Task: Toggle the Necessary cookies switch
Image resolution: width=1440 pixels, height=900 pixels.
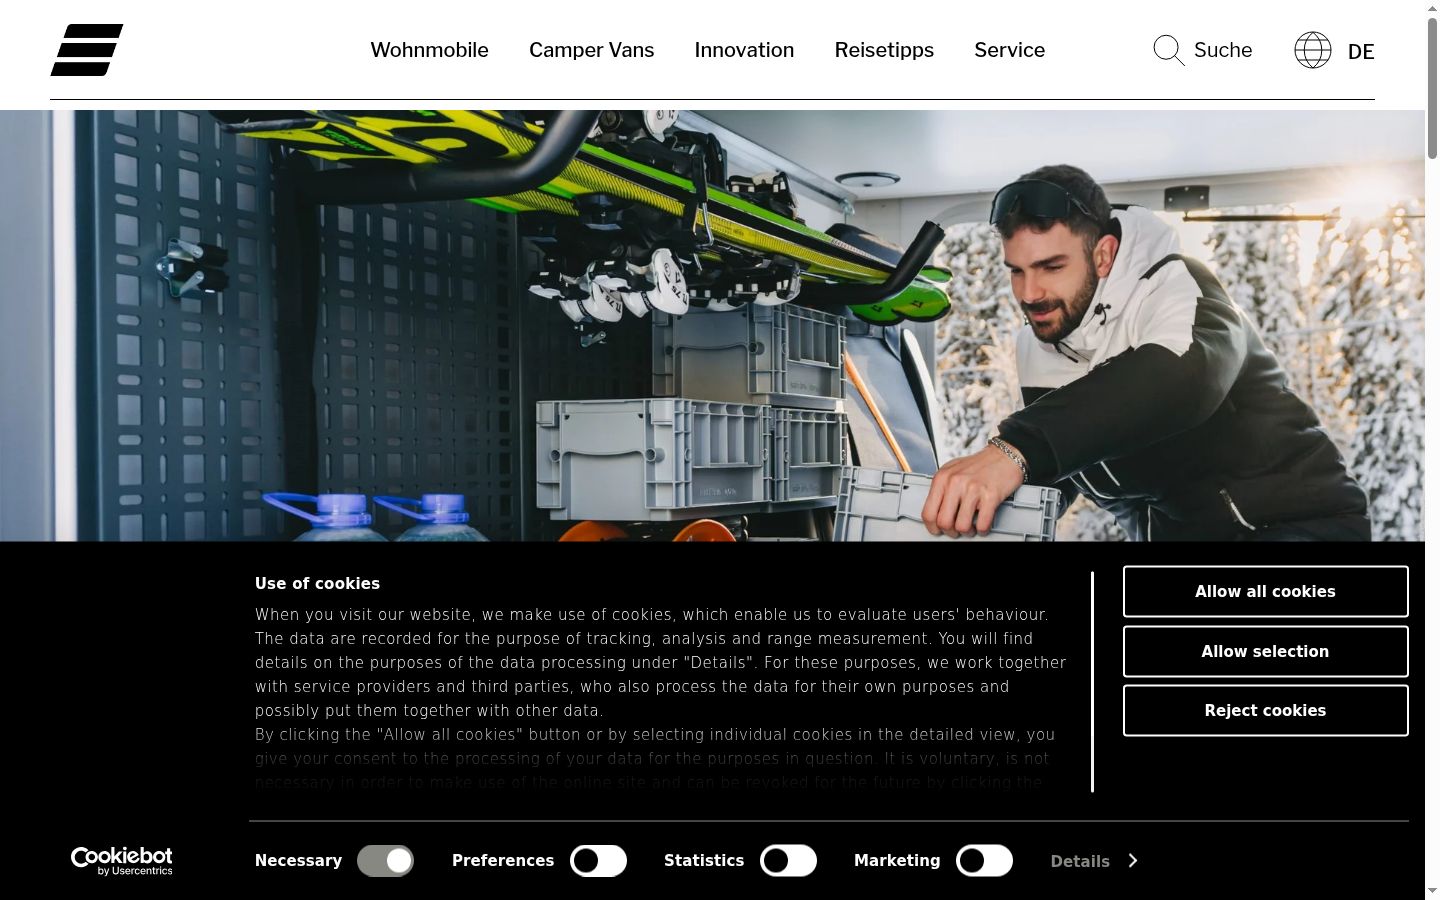Action: click(x=385, y=861)
